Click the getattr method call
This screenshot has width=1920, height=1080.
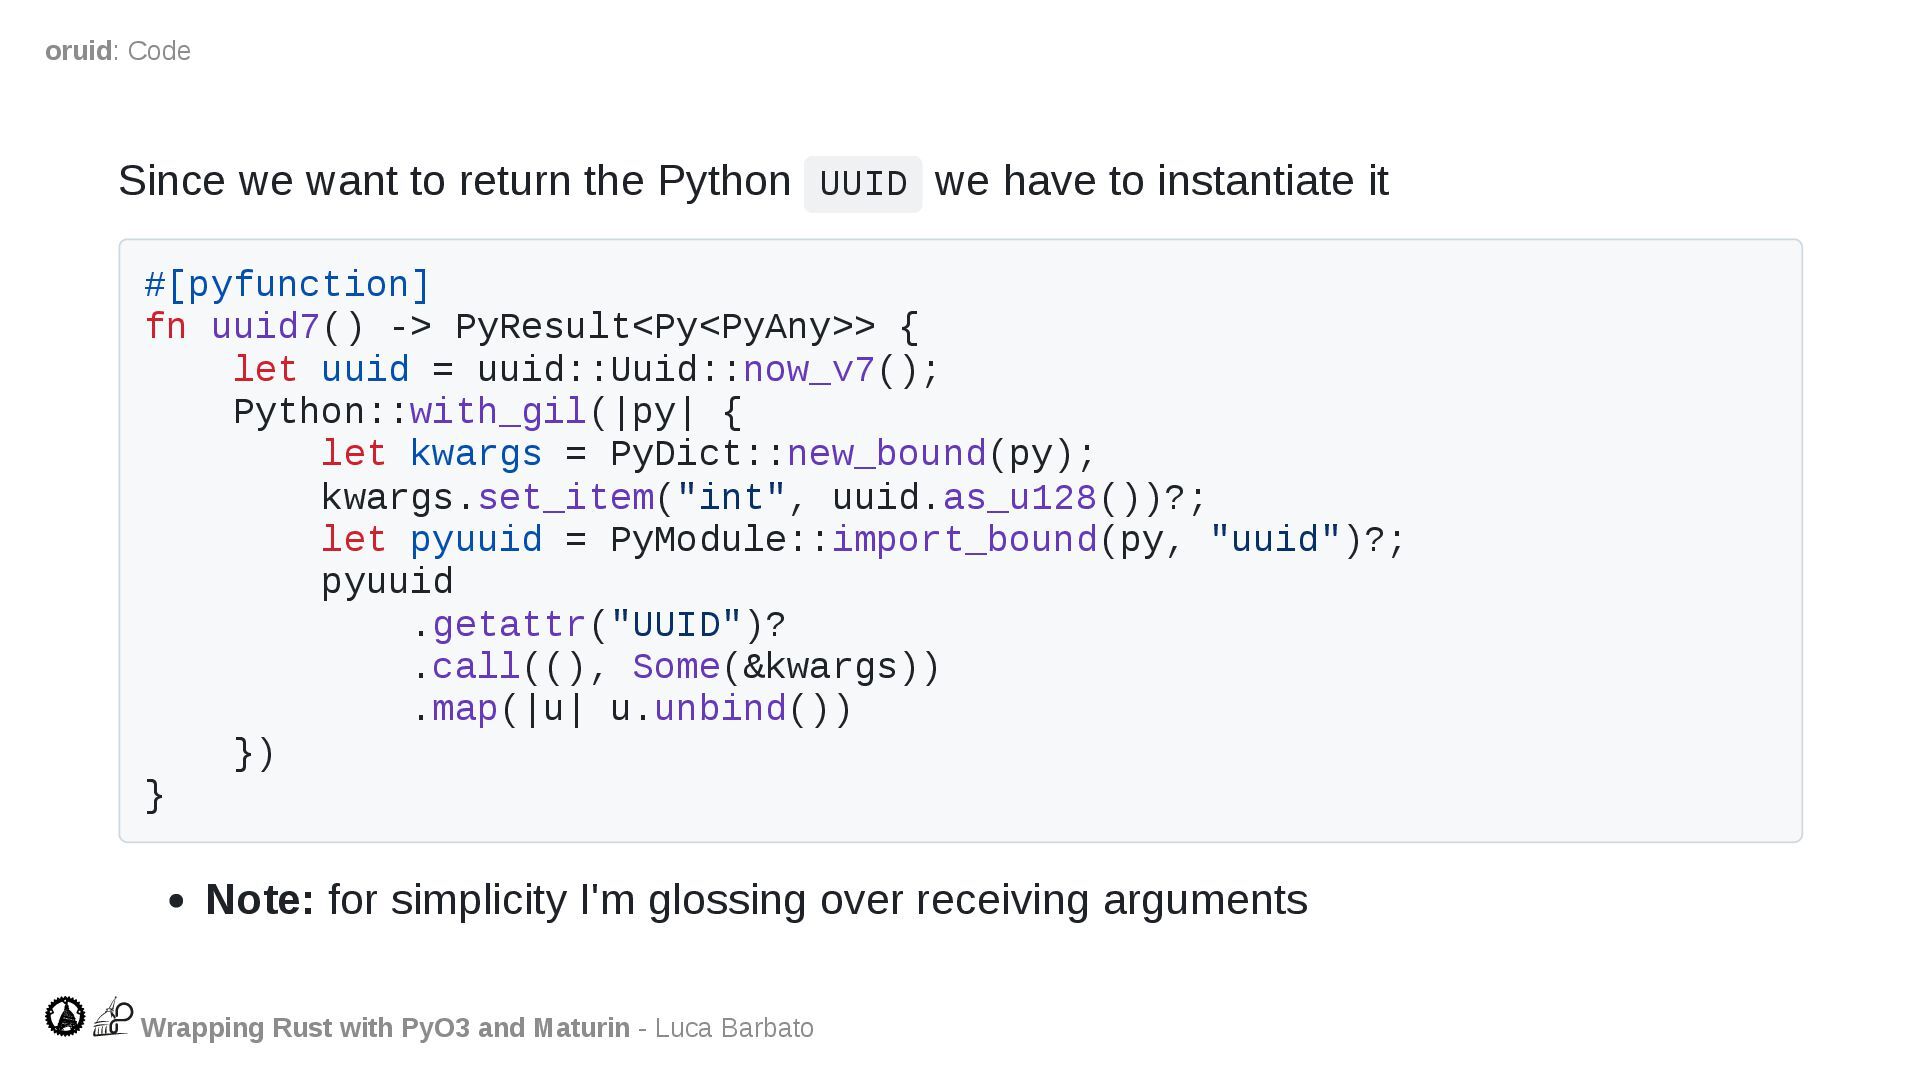[508, 625]
